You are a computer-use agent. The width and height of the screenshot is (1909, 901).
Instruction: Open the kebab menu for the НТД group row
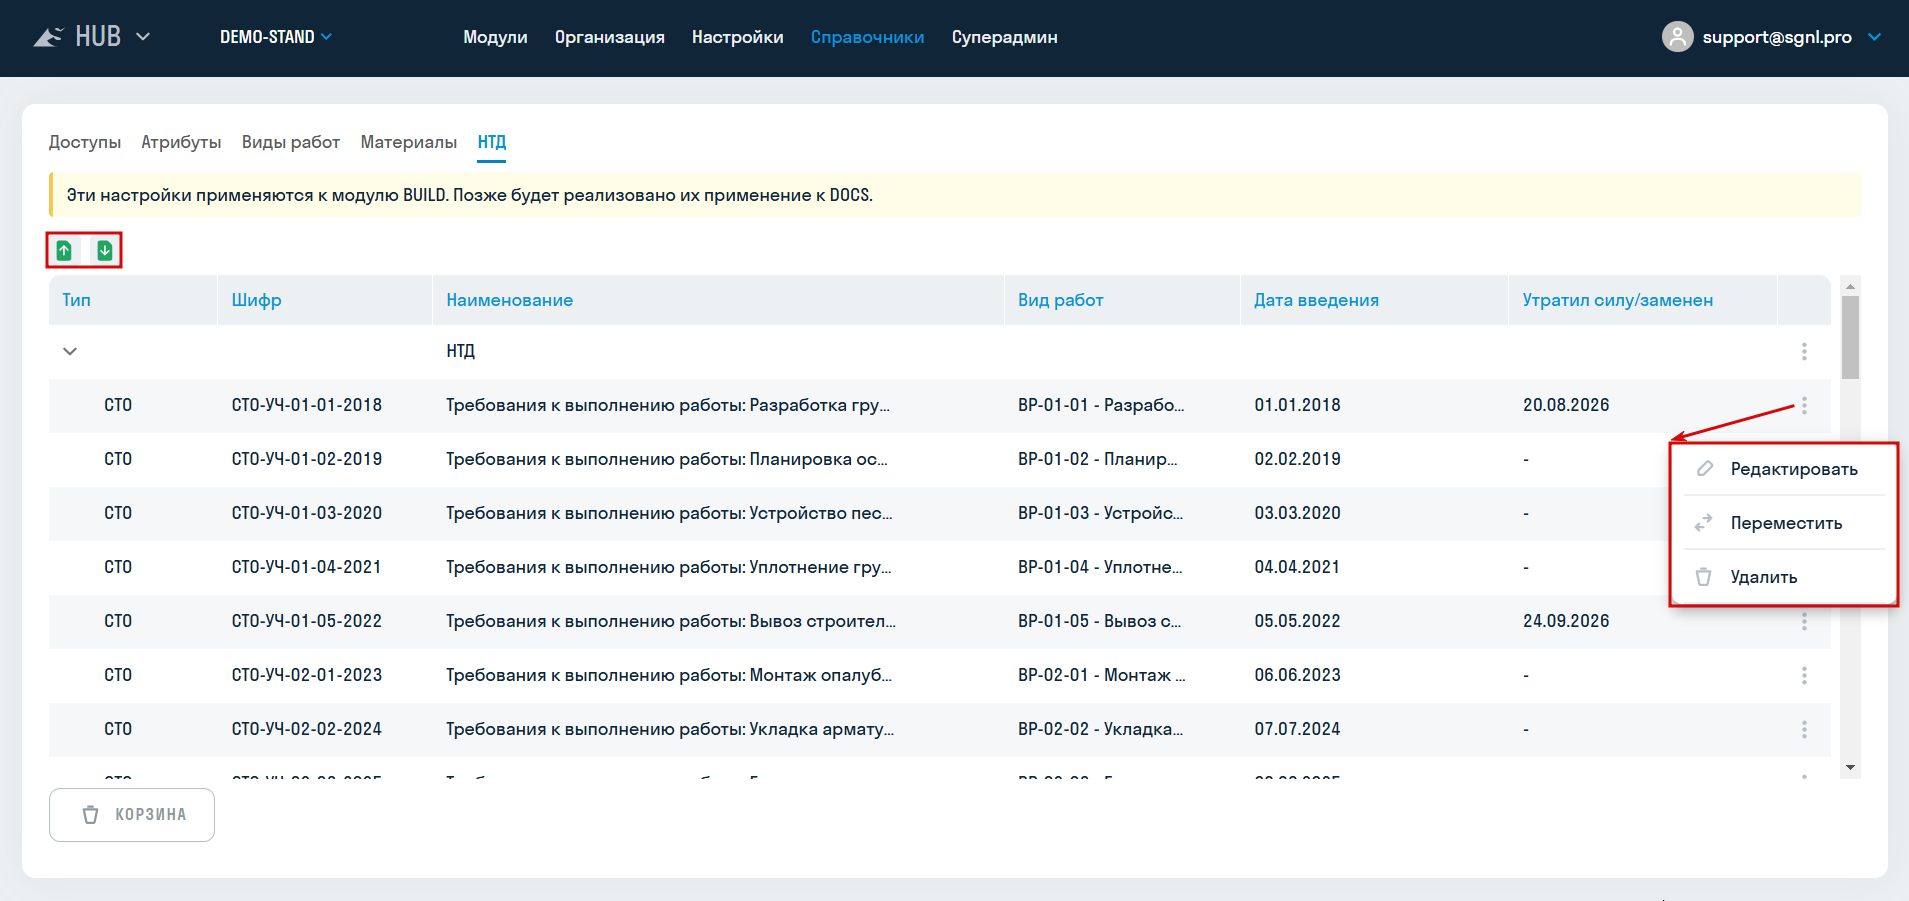1804,351
